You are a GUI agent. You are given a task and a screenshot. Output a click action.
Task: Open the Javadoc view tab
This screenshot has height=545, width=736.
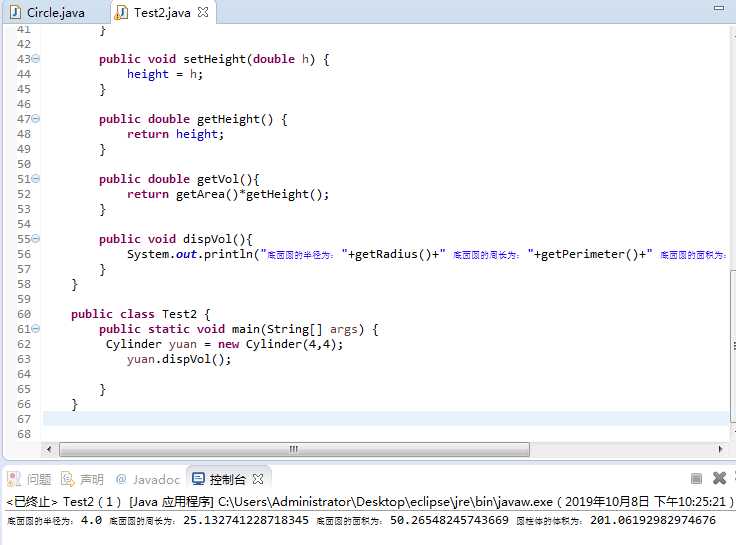(147, 479)
